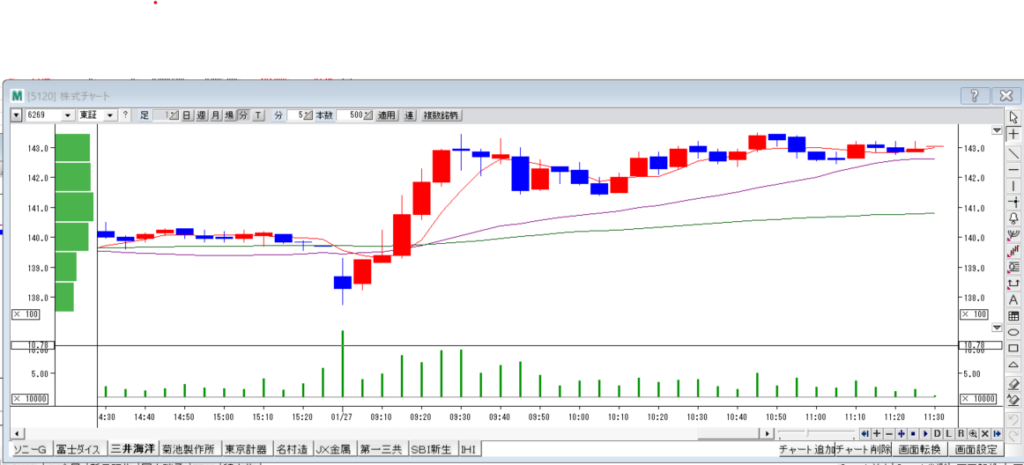Toggle the 日 daily timeframe button
Viewport: 1024px width, 465px height.
tap(186, 115)
